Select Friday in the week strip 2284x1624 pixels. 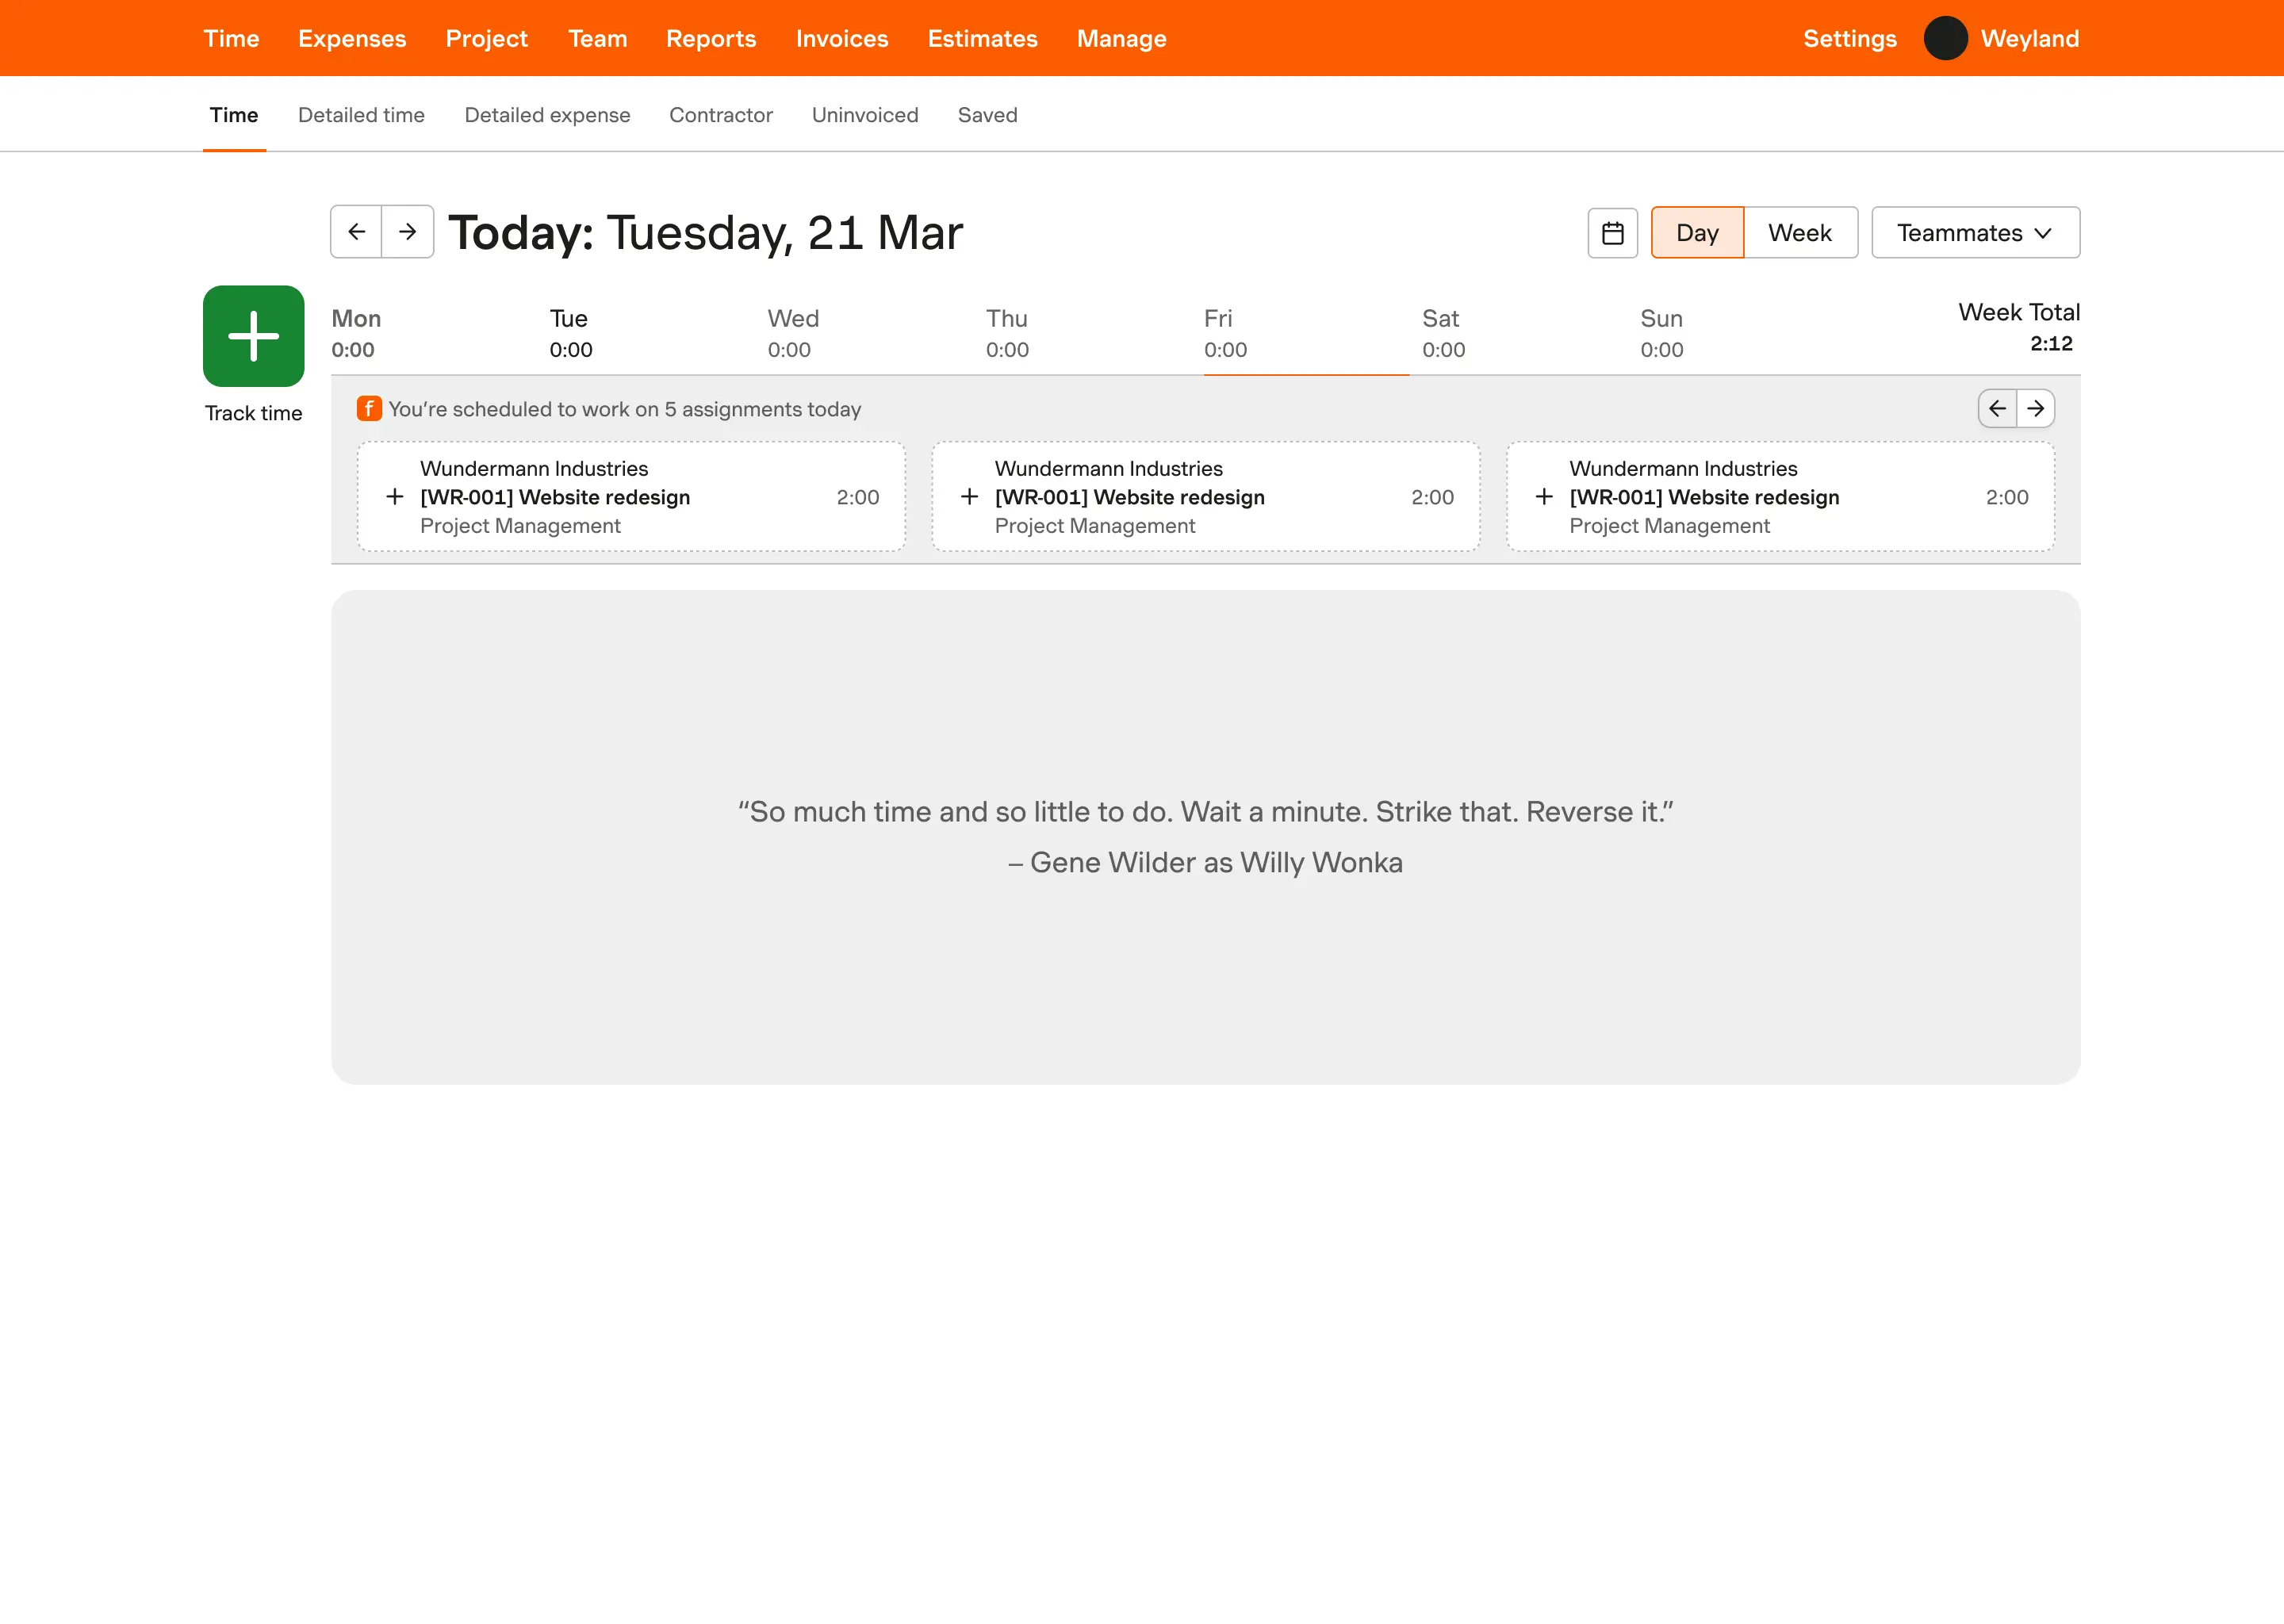(x=1225, y=333)
